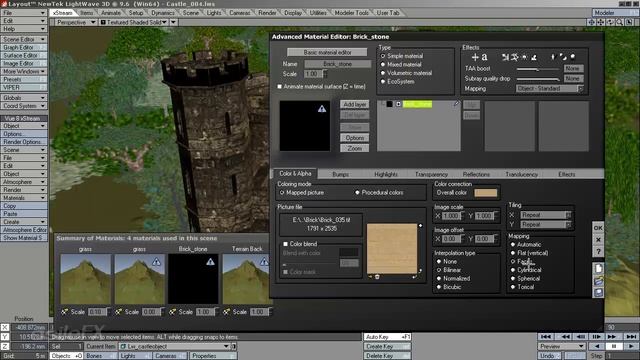This screenshot has width=640, height=360.
Task: Switch to the Bumps tab
Action: coord(340,174)
